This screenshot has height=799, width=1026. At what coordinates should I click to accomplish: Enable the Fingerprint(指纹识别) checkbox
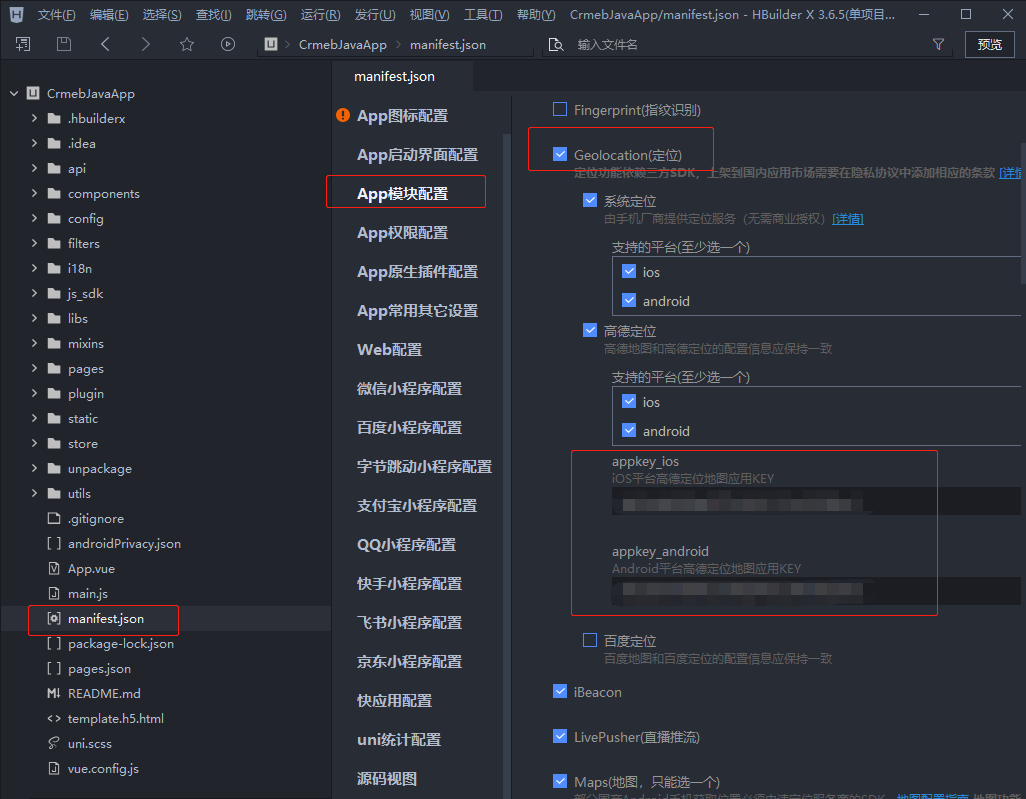(x=560, y=109)
